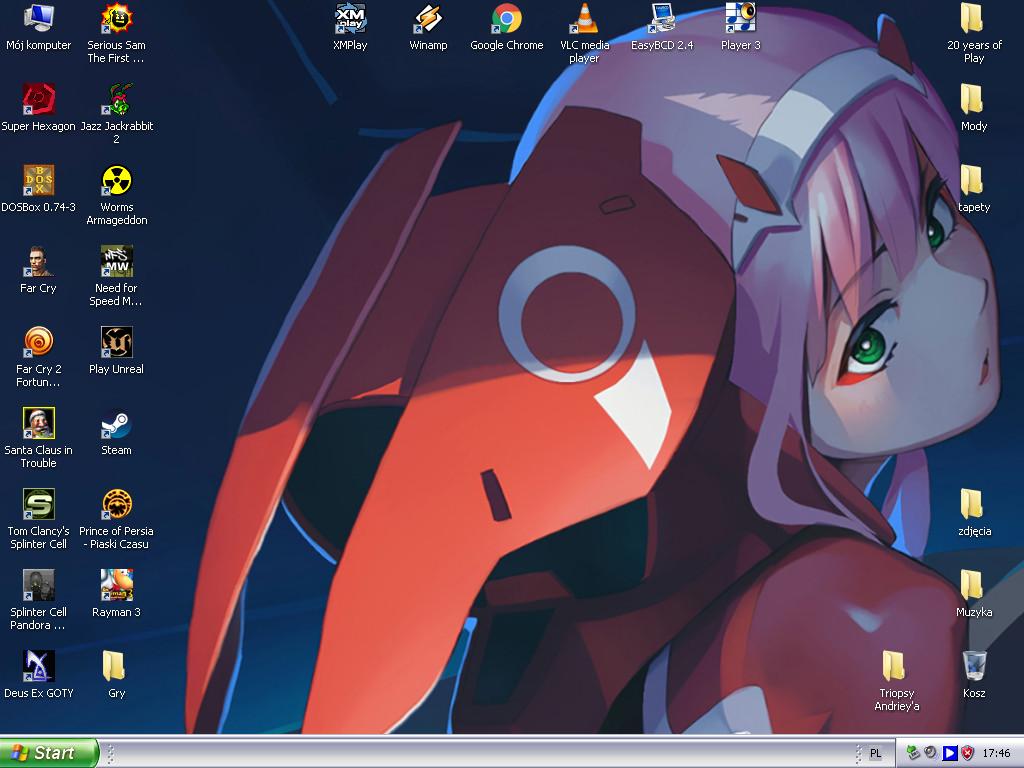This screenshot has width=1024, height=768.
Task: Select the Tom Clancy's Splinter Cell icon
Action: click(x=39, y=504)
